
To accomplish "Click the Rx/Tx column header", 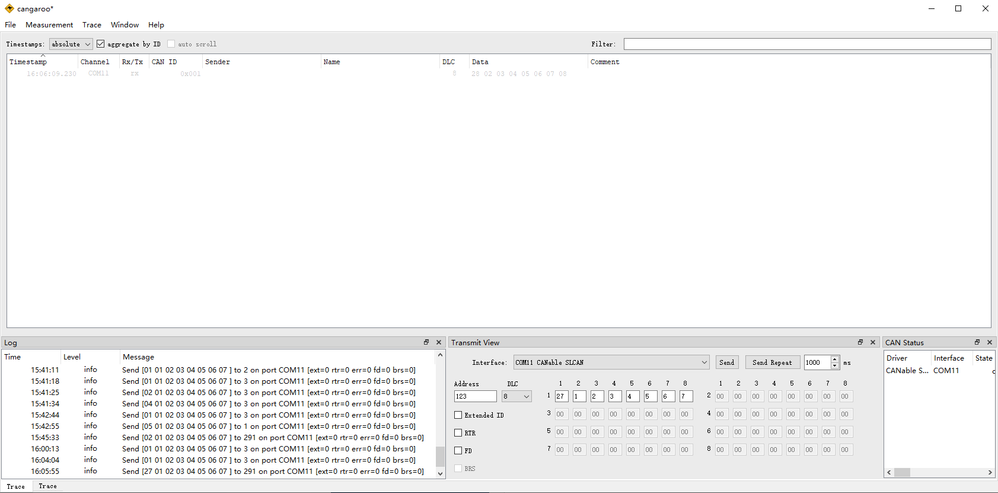I will (134, 62).
